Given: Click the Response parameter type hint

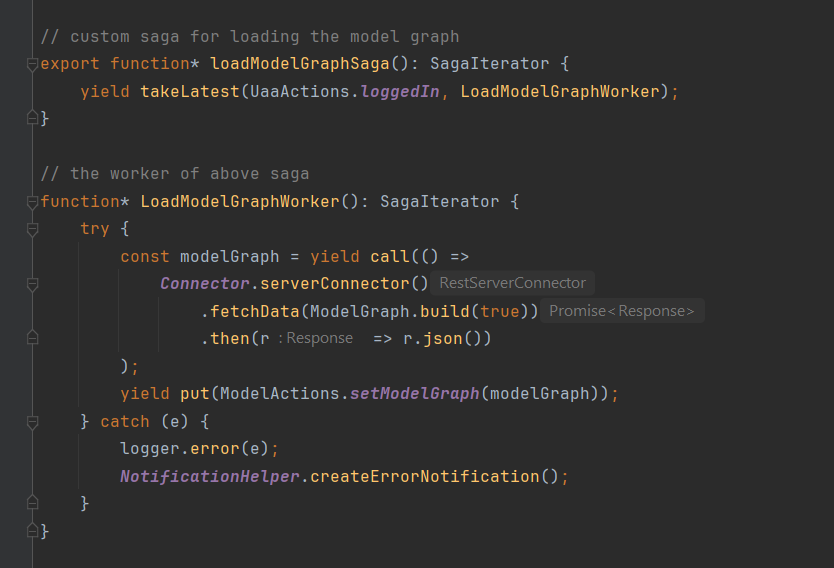Looking at the screenshot, I should pyautogui.click(x=316, y=338).
